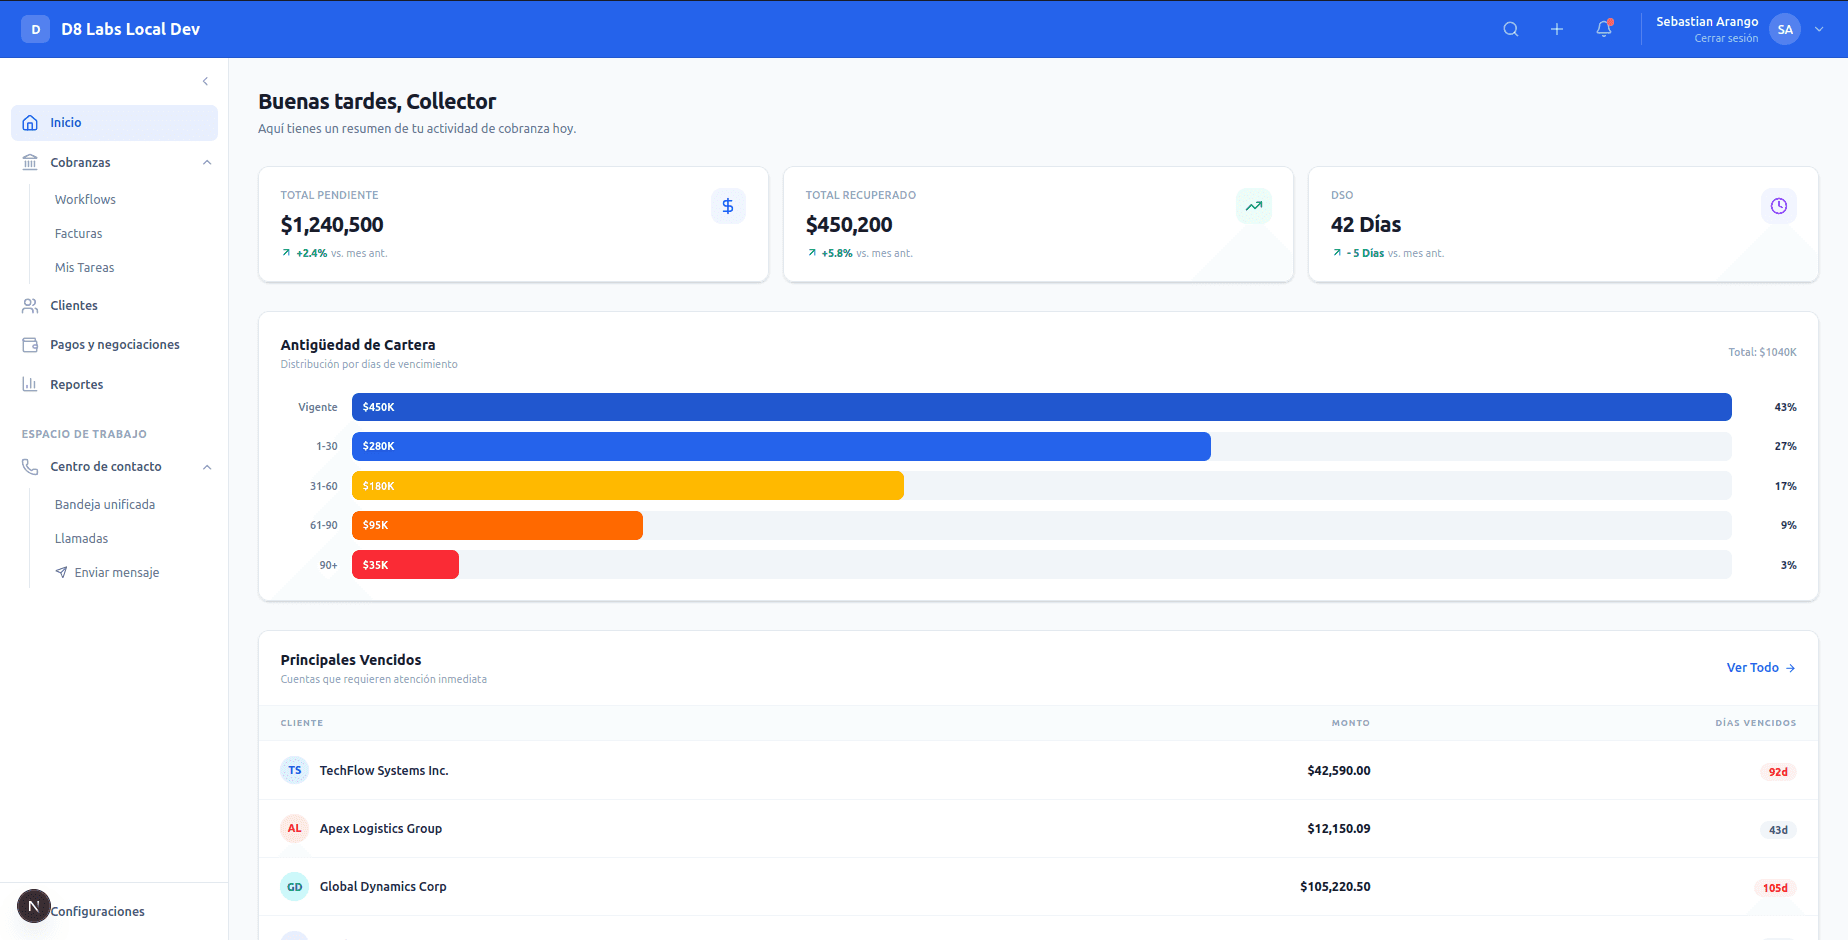Click the plus icon to create new item
Image resolution: width=1848 pixels, height=940 pixels.
(x=1557, y=28)
